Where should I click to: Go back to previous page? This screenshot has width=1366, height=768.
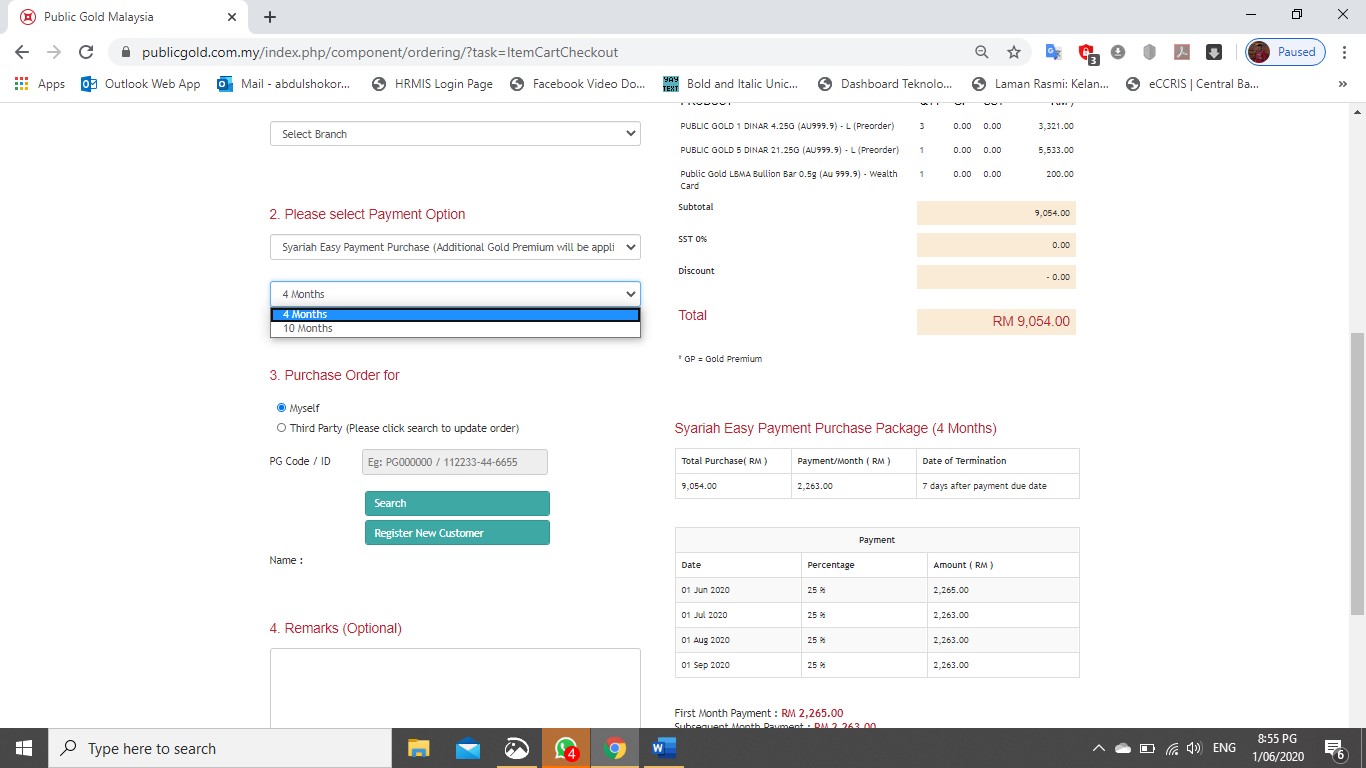click(22, 52)
